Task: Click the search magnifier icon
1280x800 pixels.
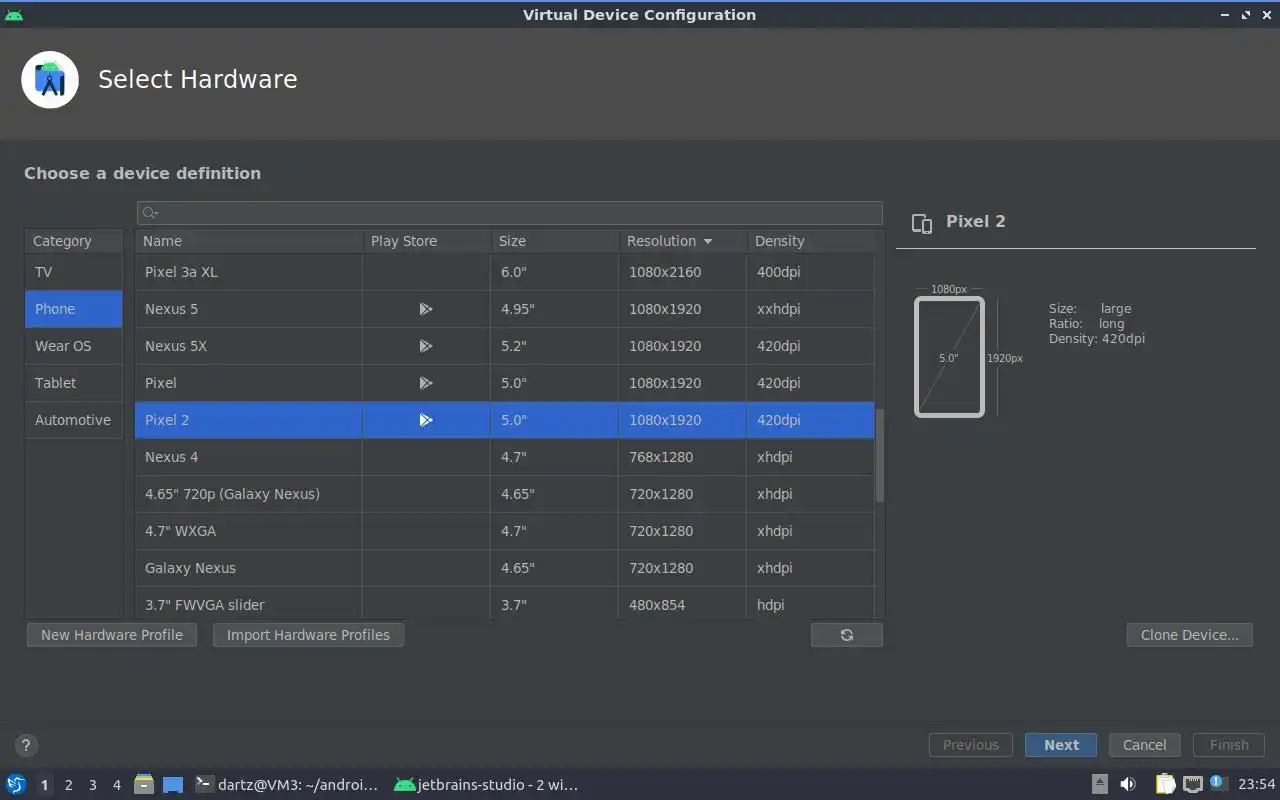Action: point(149,213)
